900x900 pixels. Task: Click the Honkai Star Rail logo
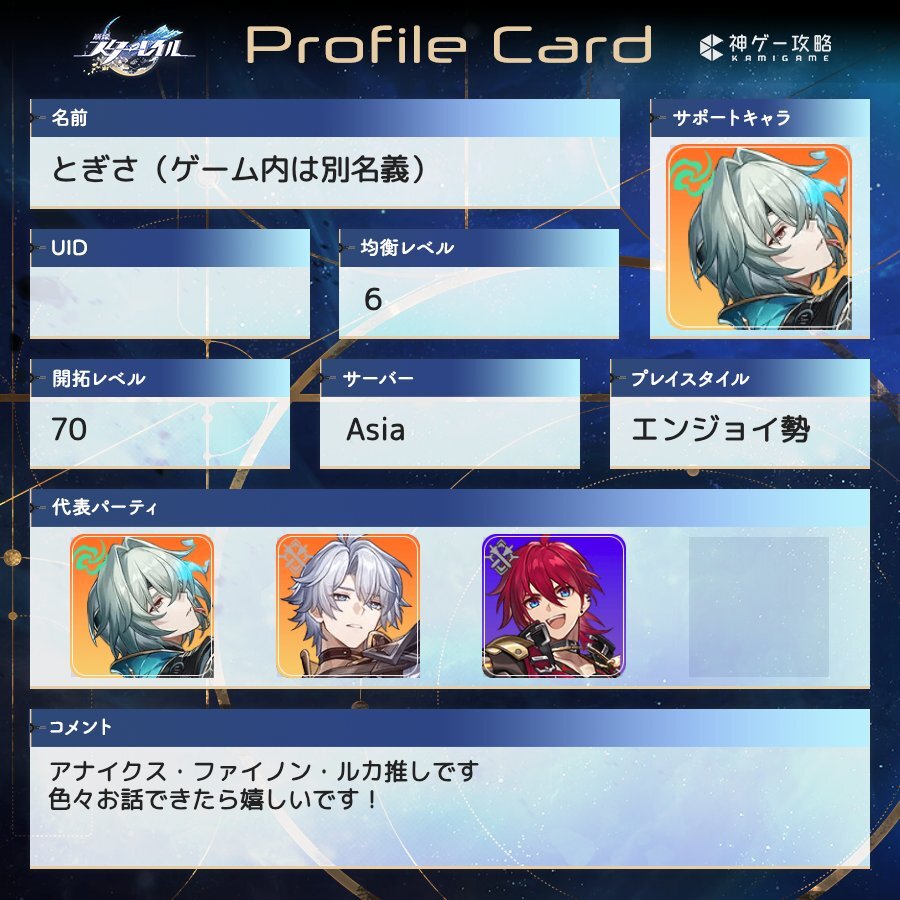134,47
